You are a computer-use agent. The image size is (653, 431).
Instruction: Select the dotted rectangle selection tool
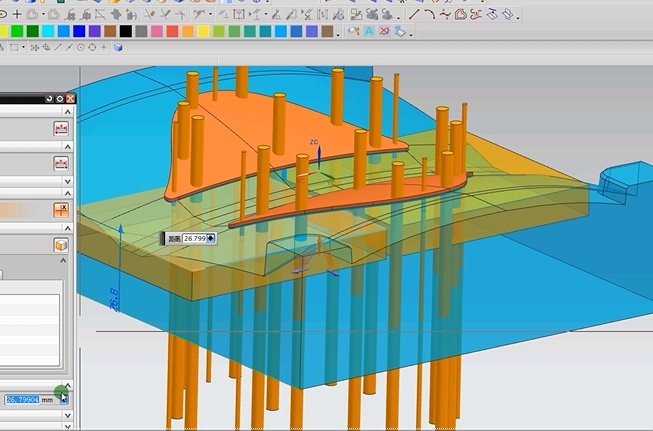coord(14,47)
